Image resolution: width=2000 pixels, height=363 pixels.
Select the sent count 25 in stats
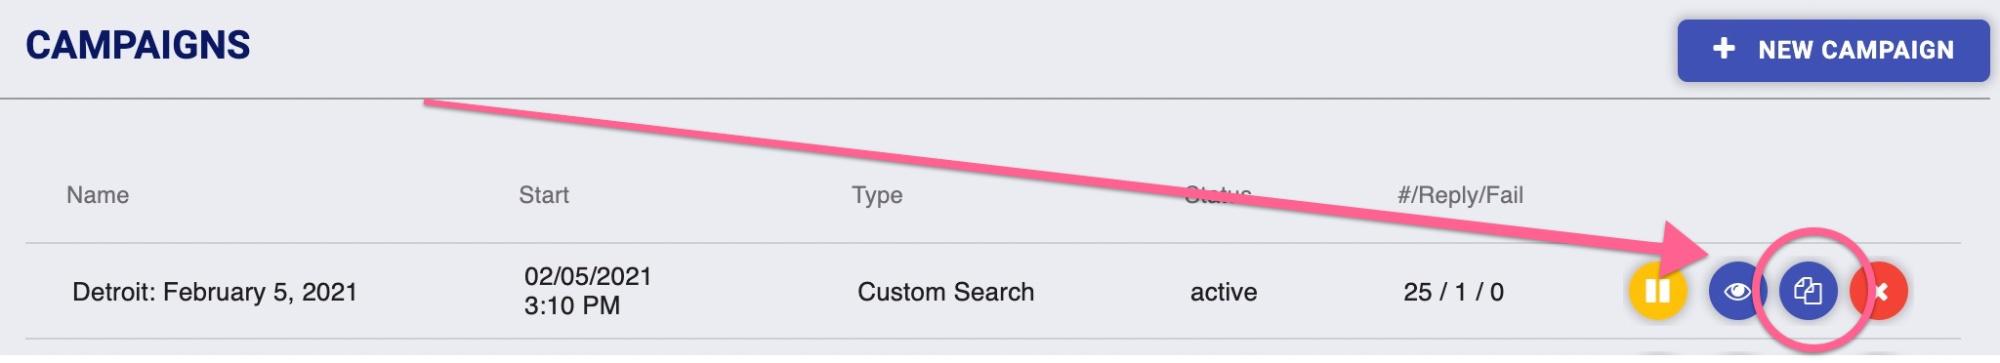click(1418, 292)
